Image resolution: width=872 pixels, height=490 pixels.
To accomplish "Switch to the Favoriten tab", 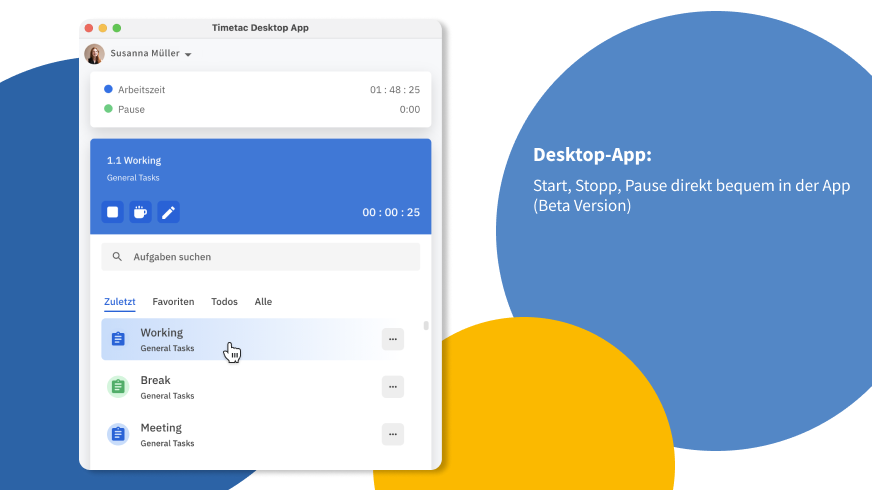I will point(173,301).
